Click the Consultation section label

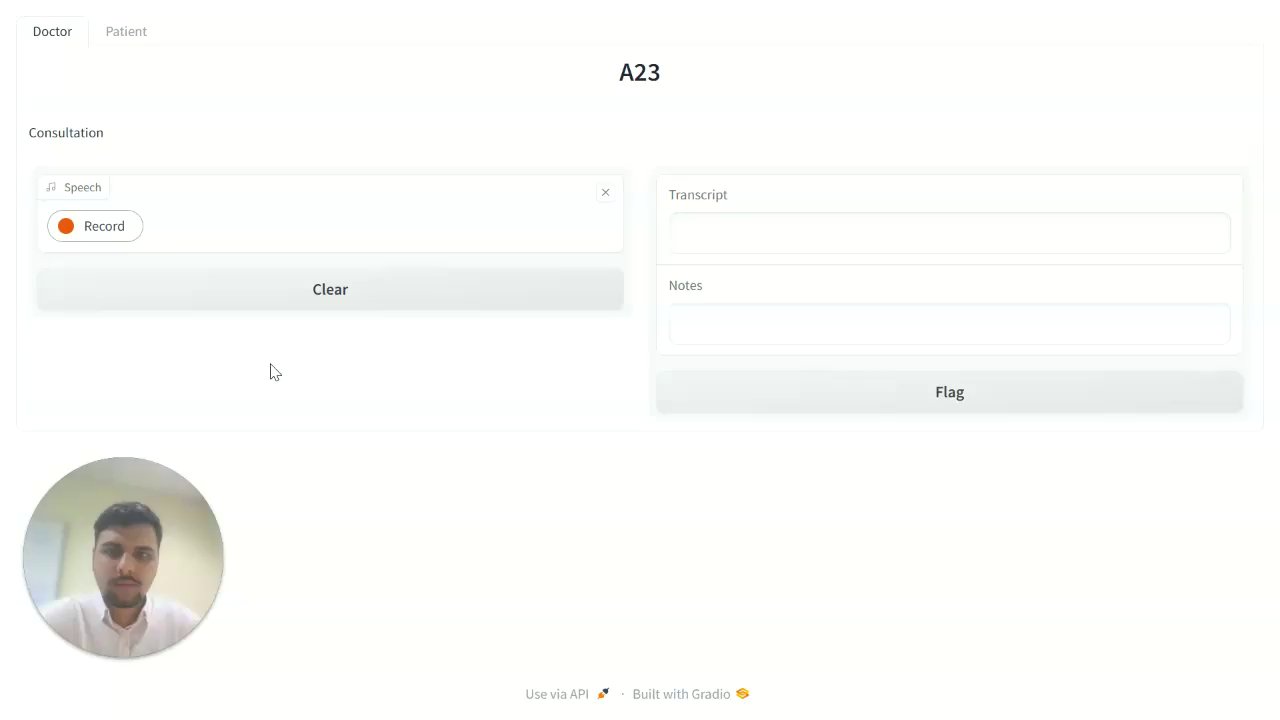click(66, 133)
